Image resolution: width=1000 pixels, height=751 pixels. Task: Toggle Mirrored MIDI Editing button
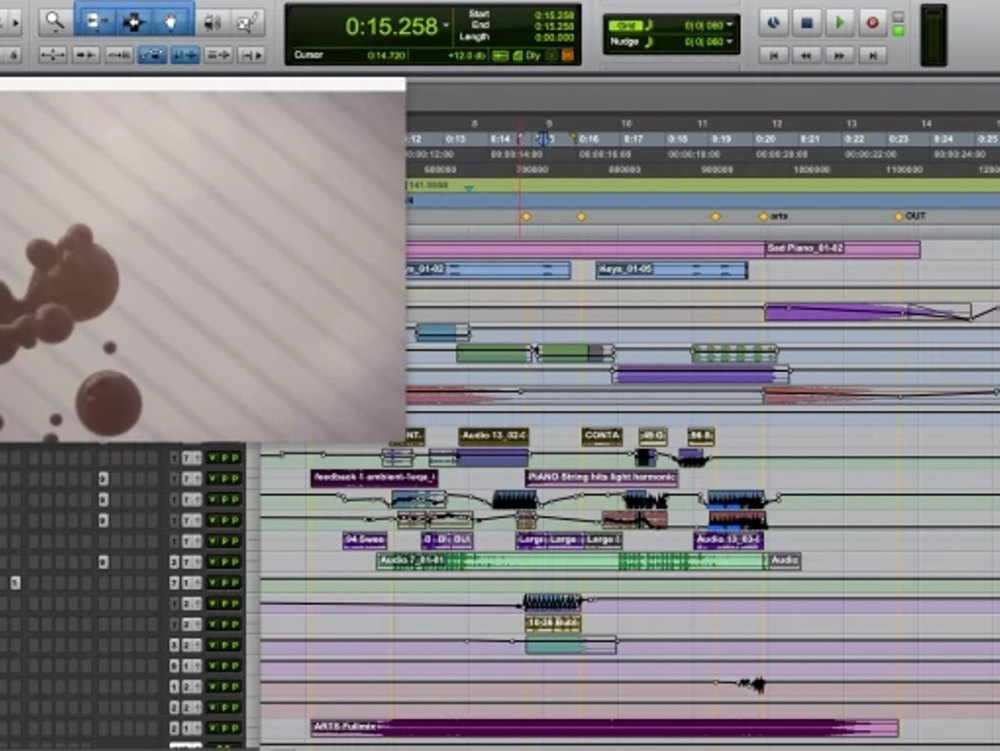click(x=119, y=55)
